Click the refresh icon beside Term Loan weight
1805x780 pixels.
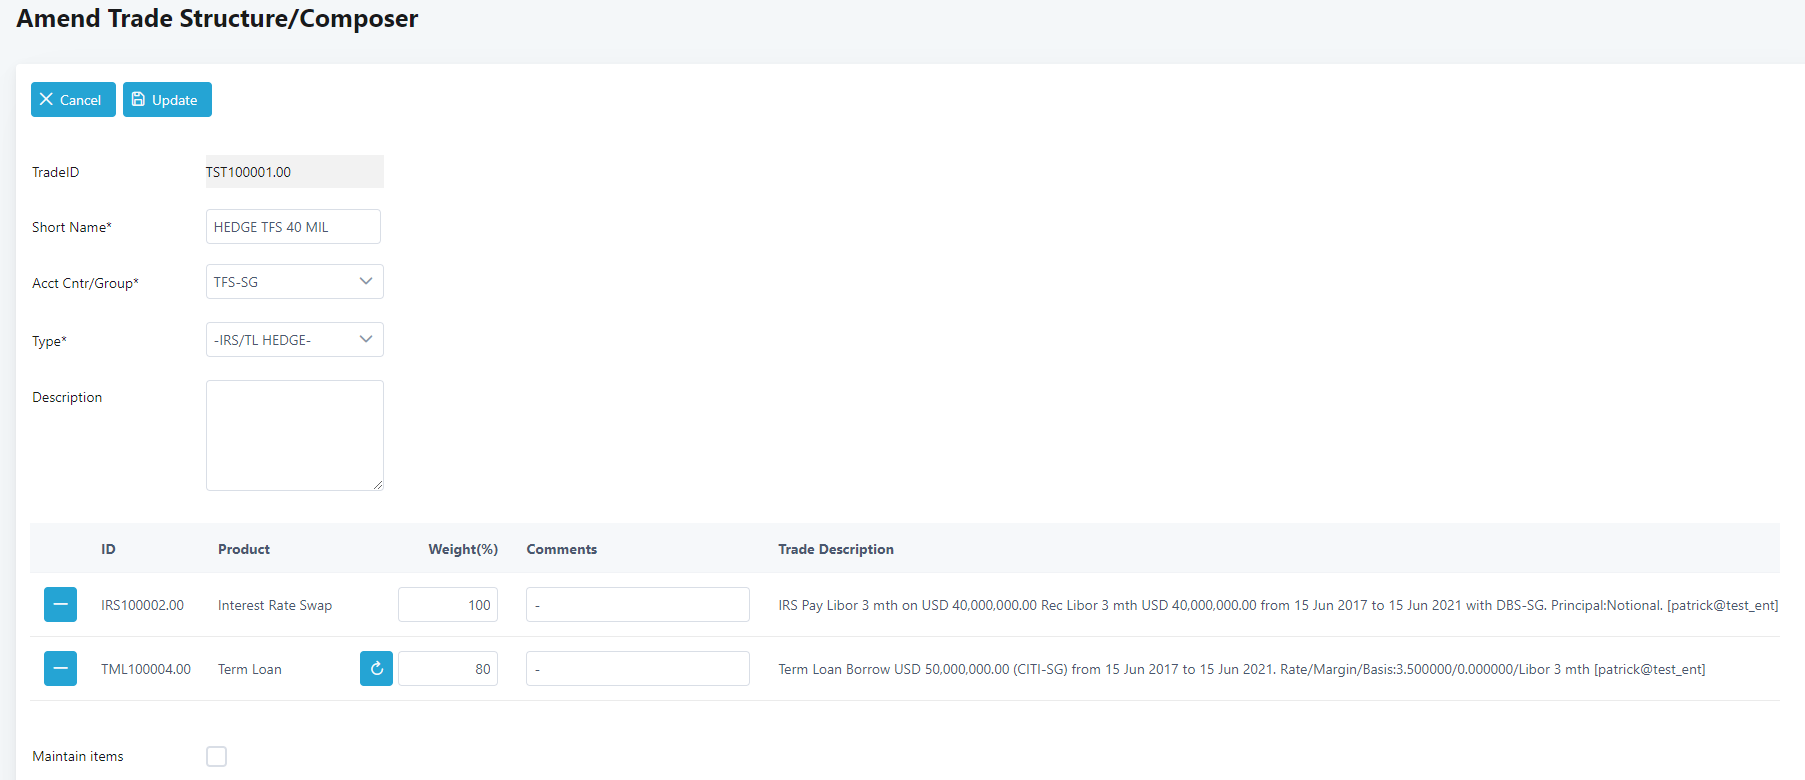(376, 669)
